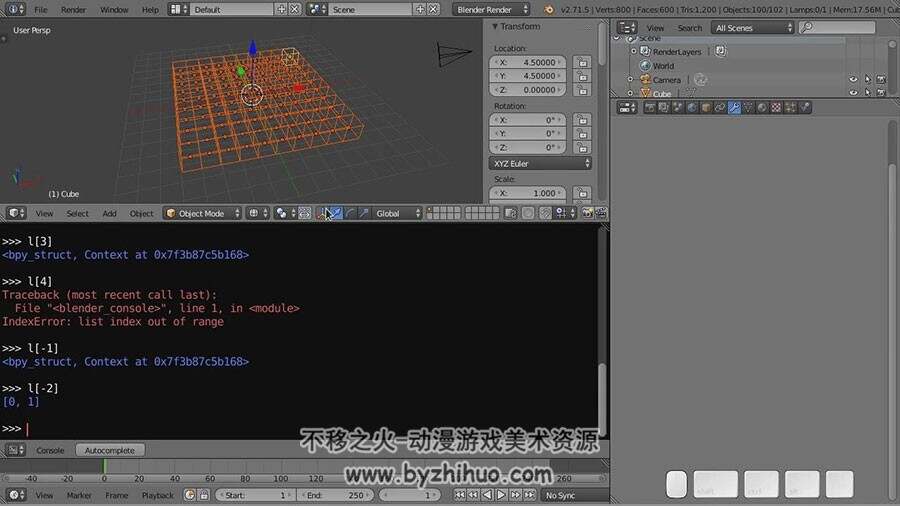
Task: Click the Outliner search filter field
Action: pyautogui.click(x=837, y=28)
